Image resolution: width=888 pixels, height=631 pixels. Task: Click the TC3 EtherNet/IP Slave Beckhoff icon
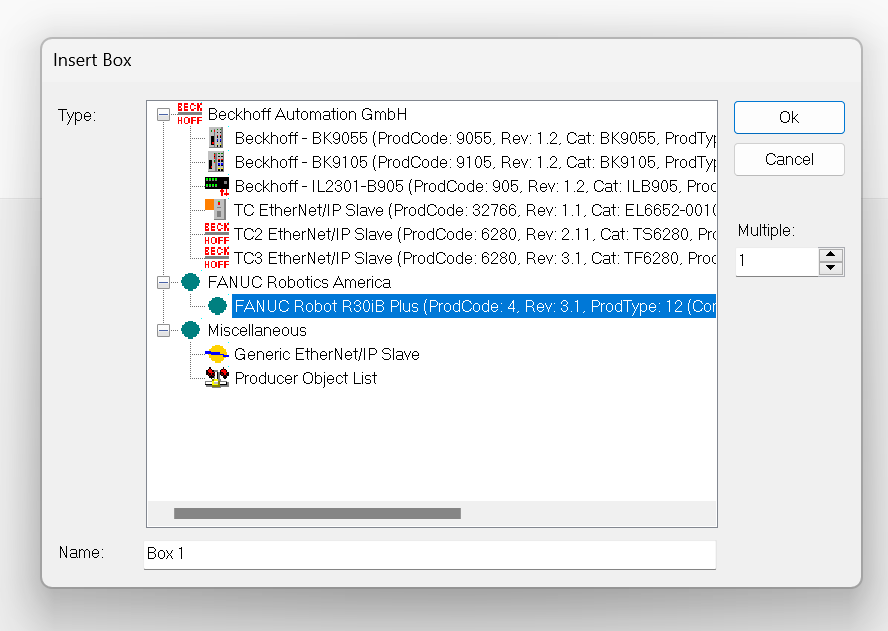pos(217,258)
